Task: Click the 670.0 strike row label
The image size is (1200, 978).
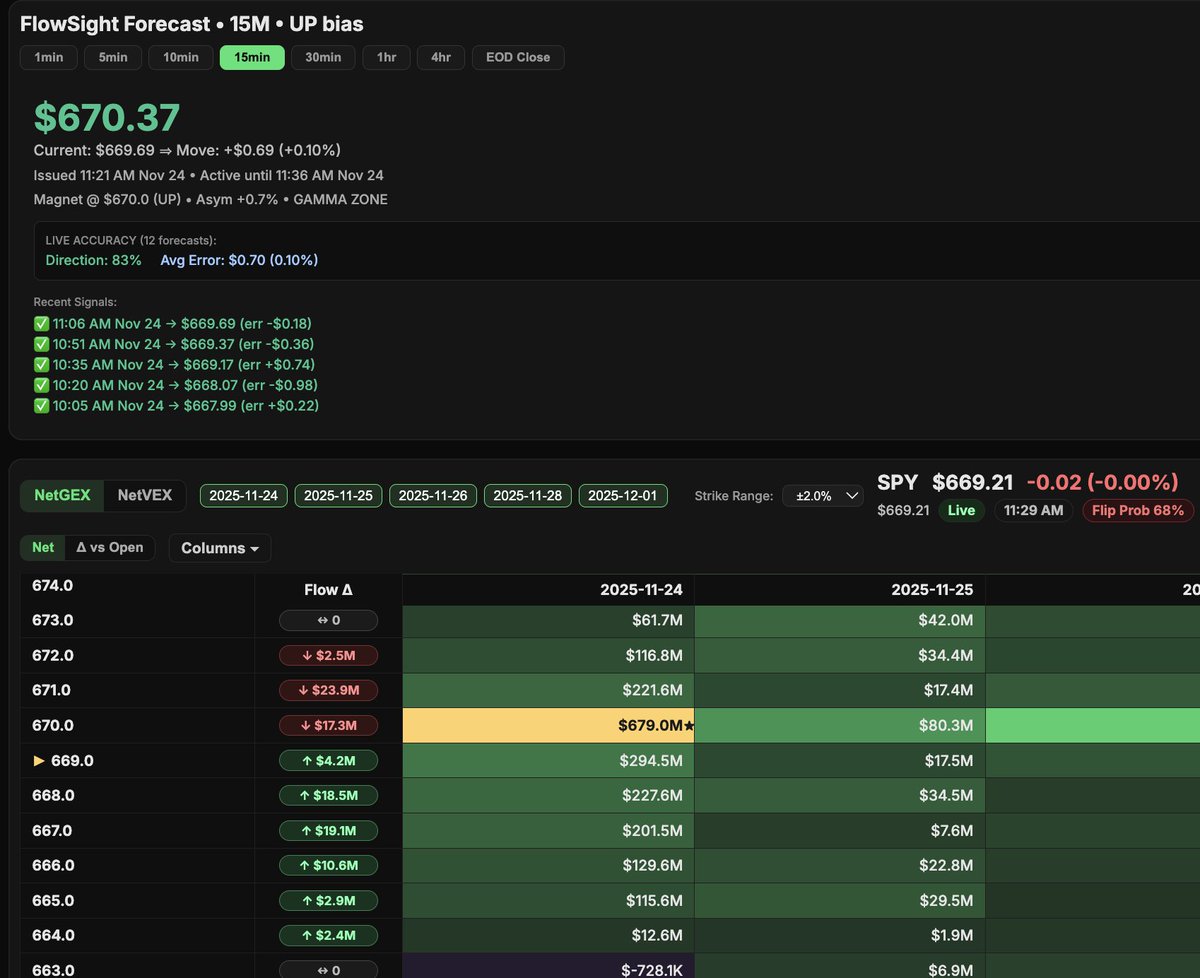Action: [54, 725]
